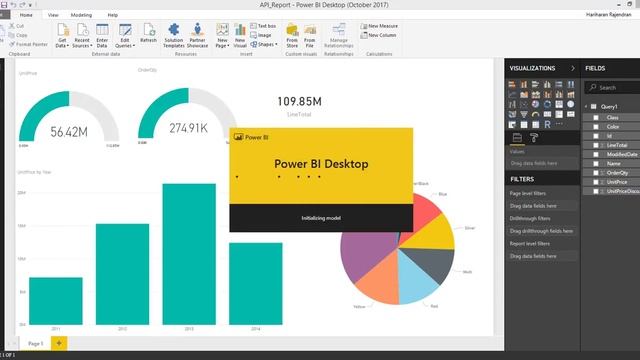Select the Page 1 report tab
The width and height of the screenshot is (640, 360).
click(36, 344)
